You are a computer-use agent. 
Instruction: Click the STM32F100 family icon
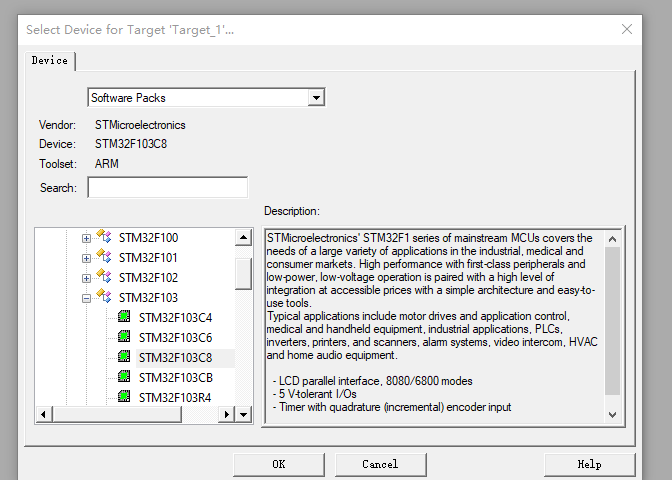(104, 237)
